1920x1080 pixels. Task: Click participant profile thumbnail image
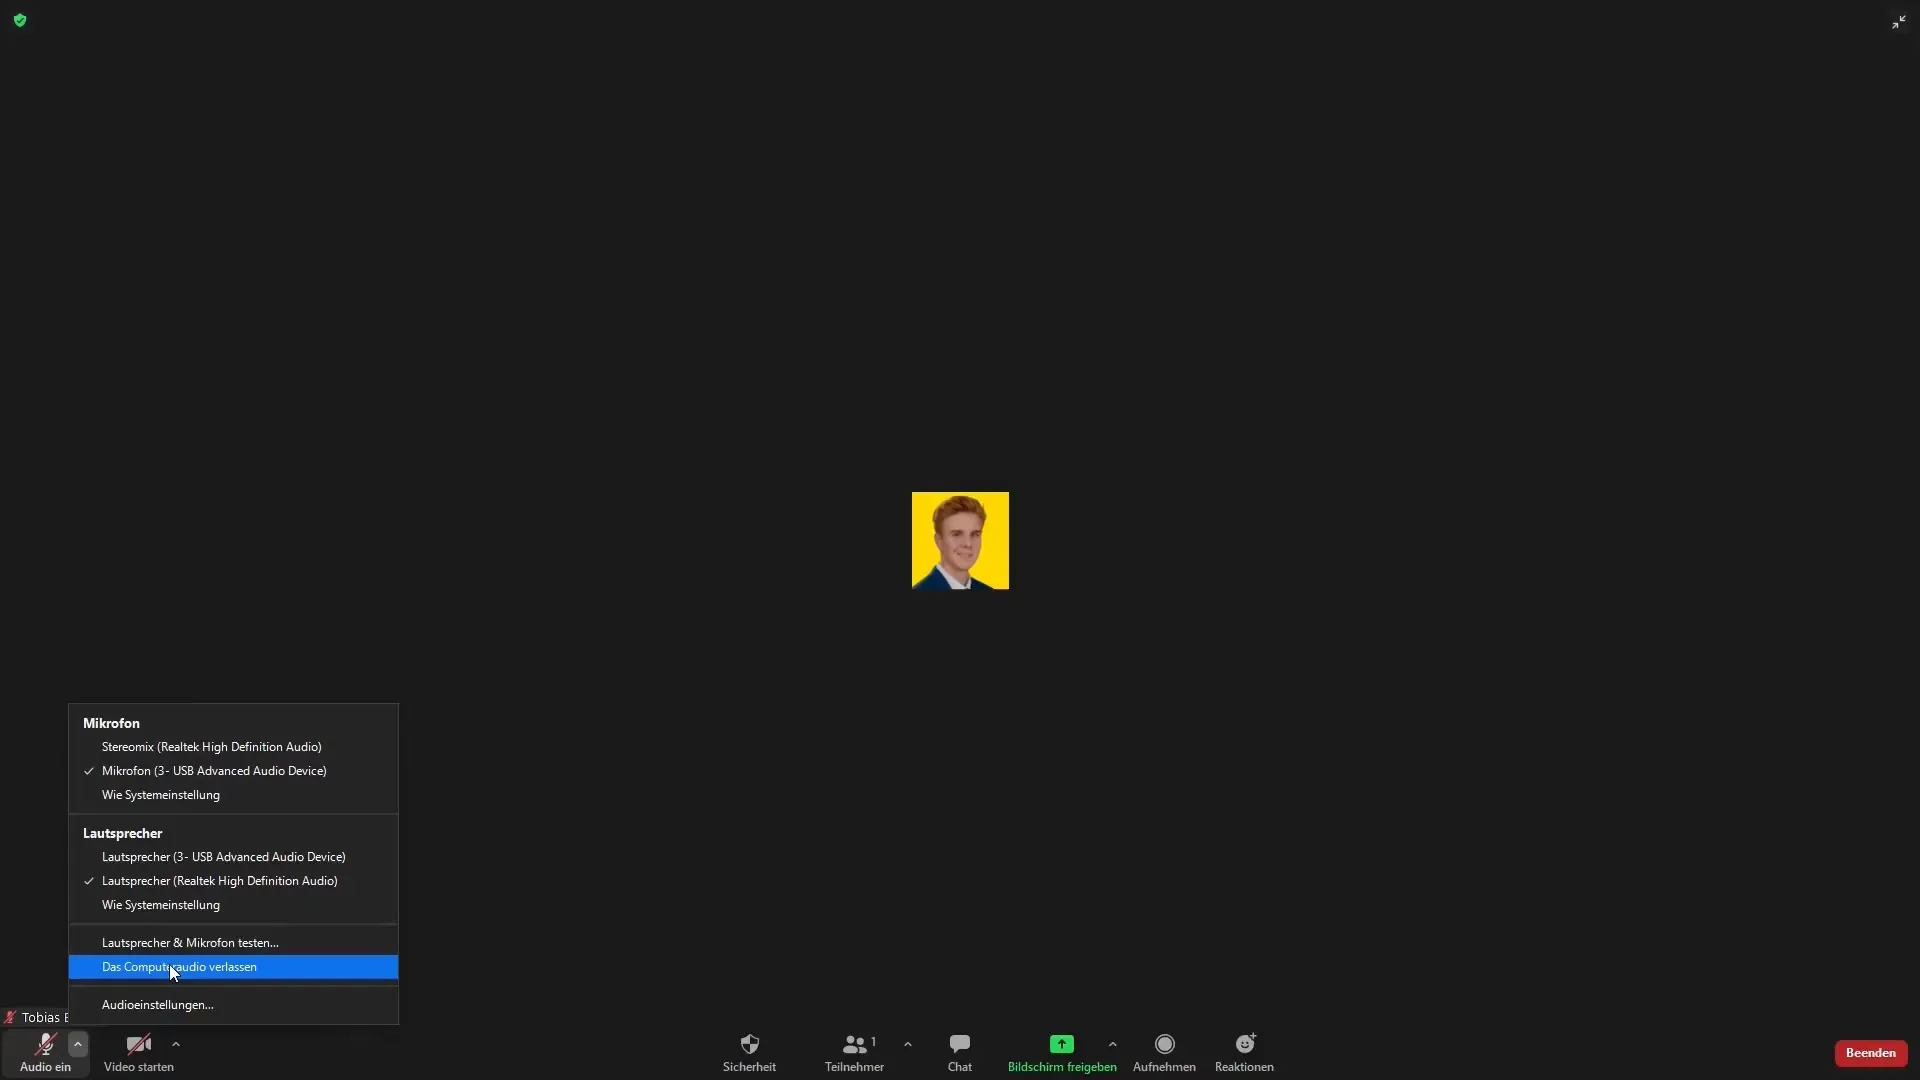960,539
